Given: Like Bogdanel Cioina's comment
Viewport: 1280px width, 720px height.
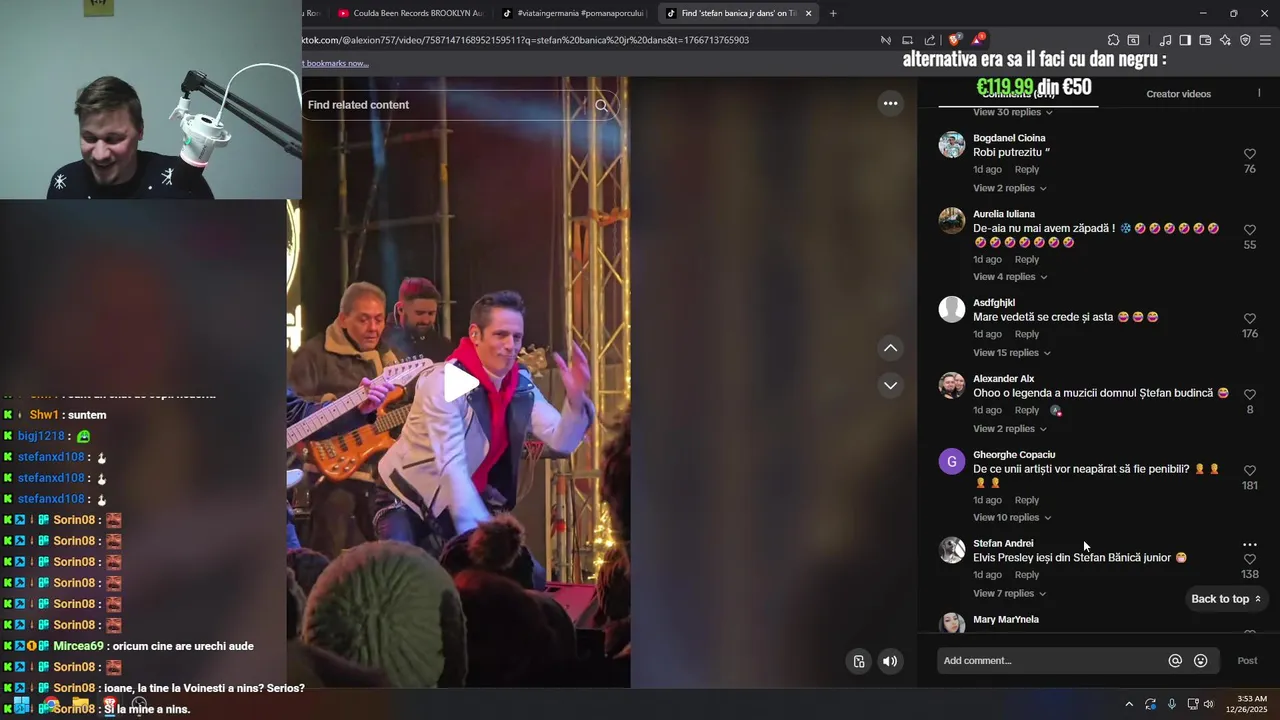Looking at the screenshot, I should click(1250, 154).
